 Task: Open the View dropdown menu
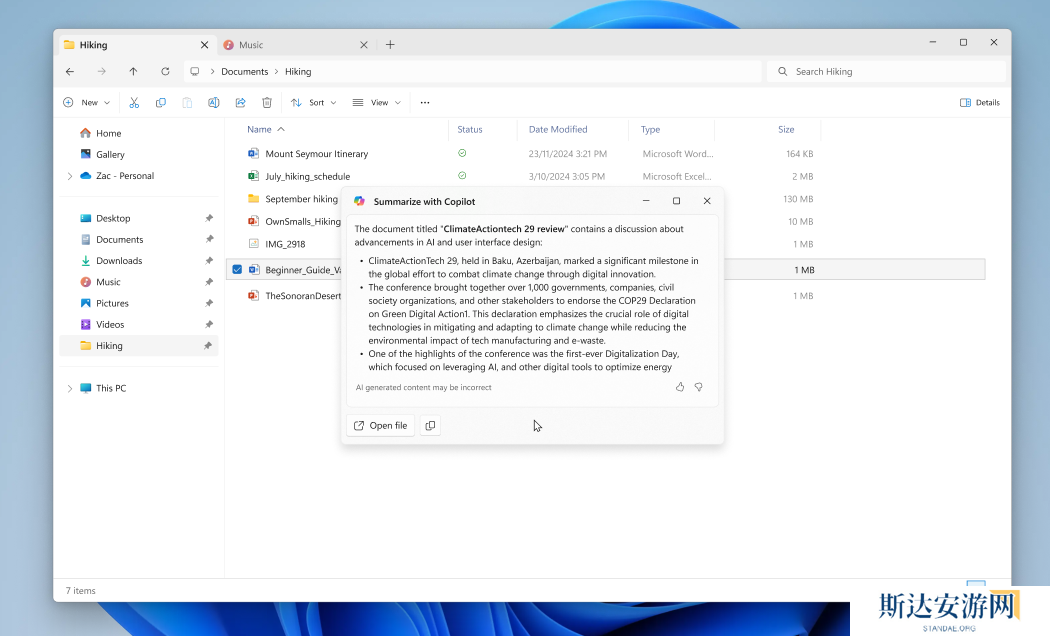[x=376, y=102]
